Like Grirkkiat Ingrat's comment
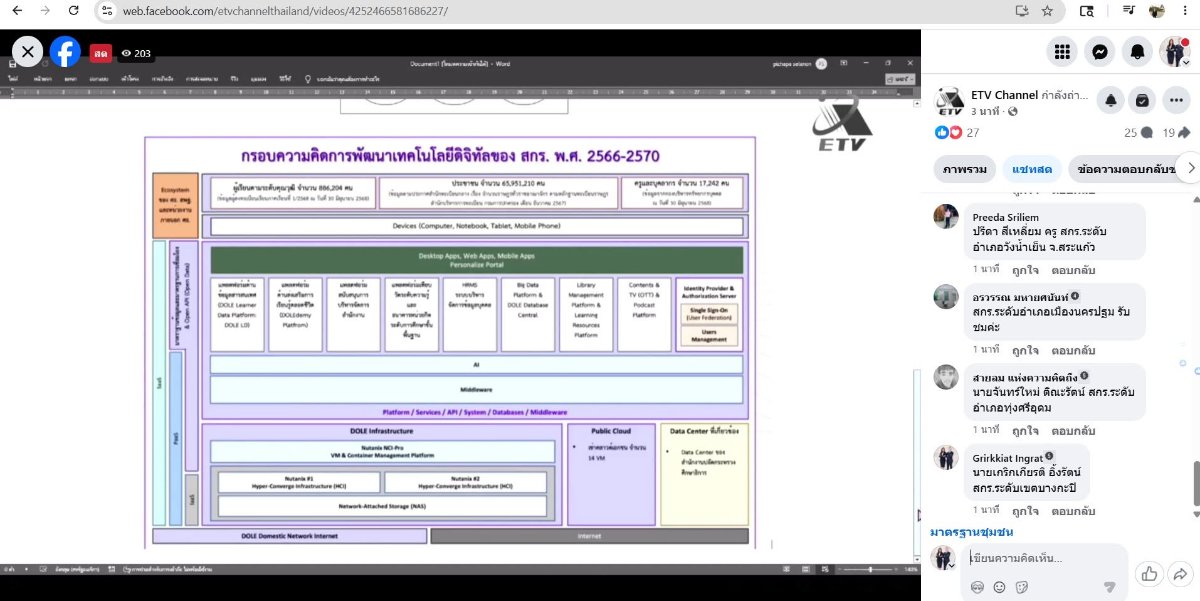This screenshot has height=601, width=1200. [x=1024, y=510]
